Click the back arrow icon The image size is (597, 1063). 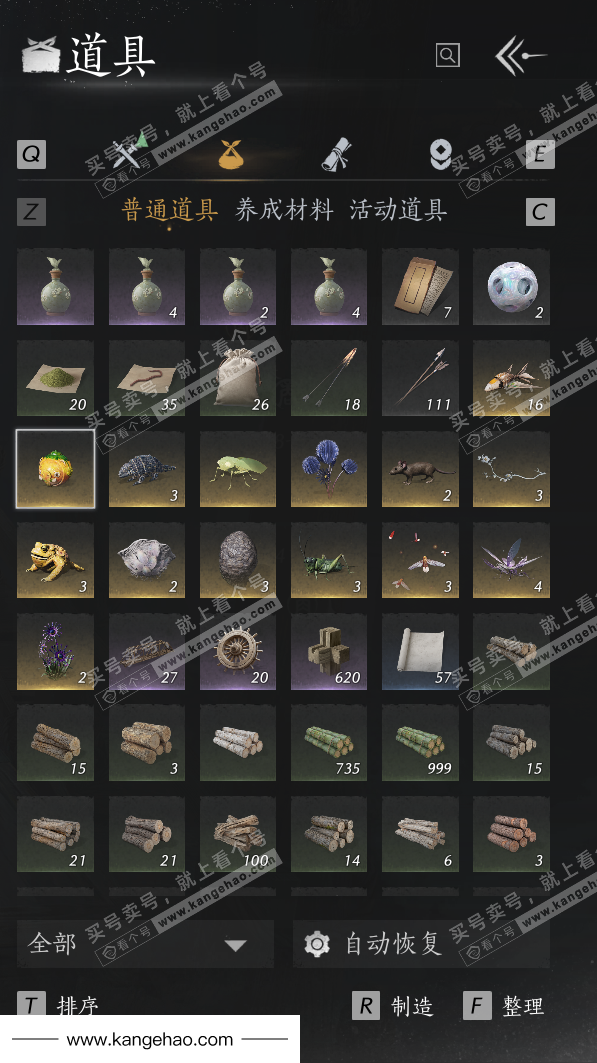pos(520,56)
